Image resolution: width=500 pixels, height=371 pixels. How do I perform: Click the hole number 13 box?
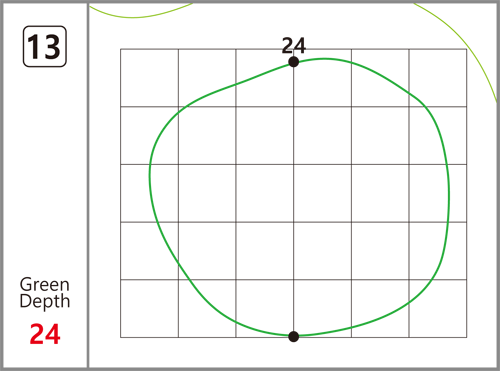45,46
